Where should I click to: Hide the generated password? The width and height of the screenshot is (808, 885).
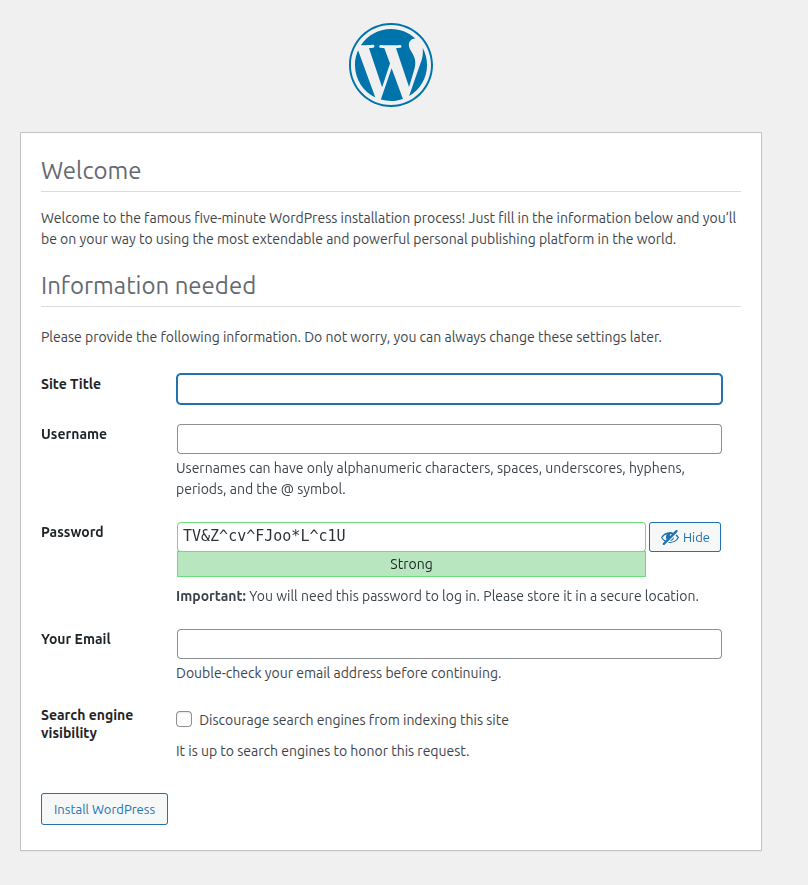pyautogui.click(x=684, y=537)
